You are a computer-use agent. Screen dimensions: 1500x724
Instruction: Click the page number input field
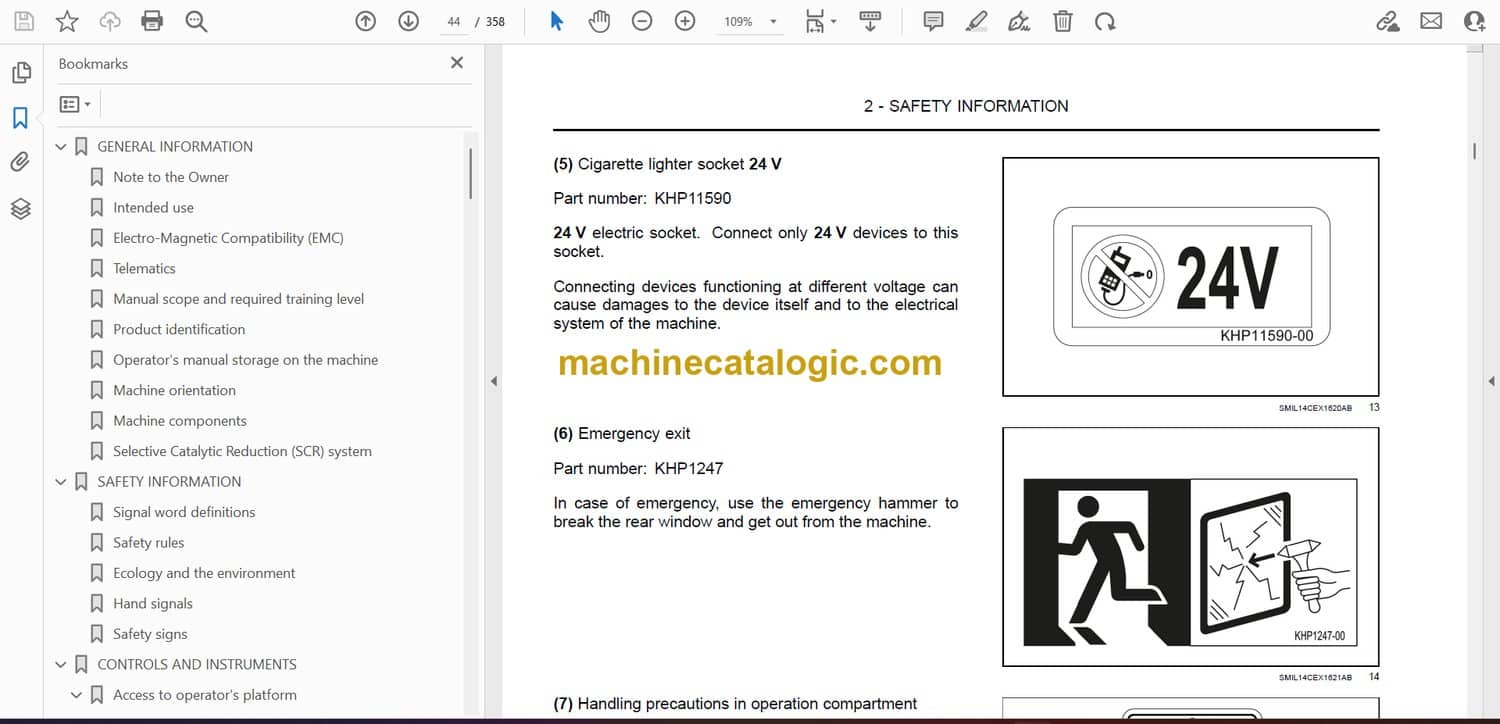click(454, 21)
